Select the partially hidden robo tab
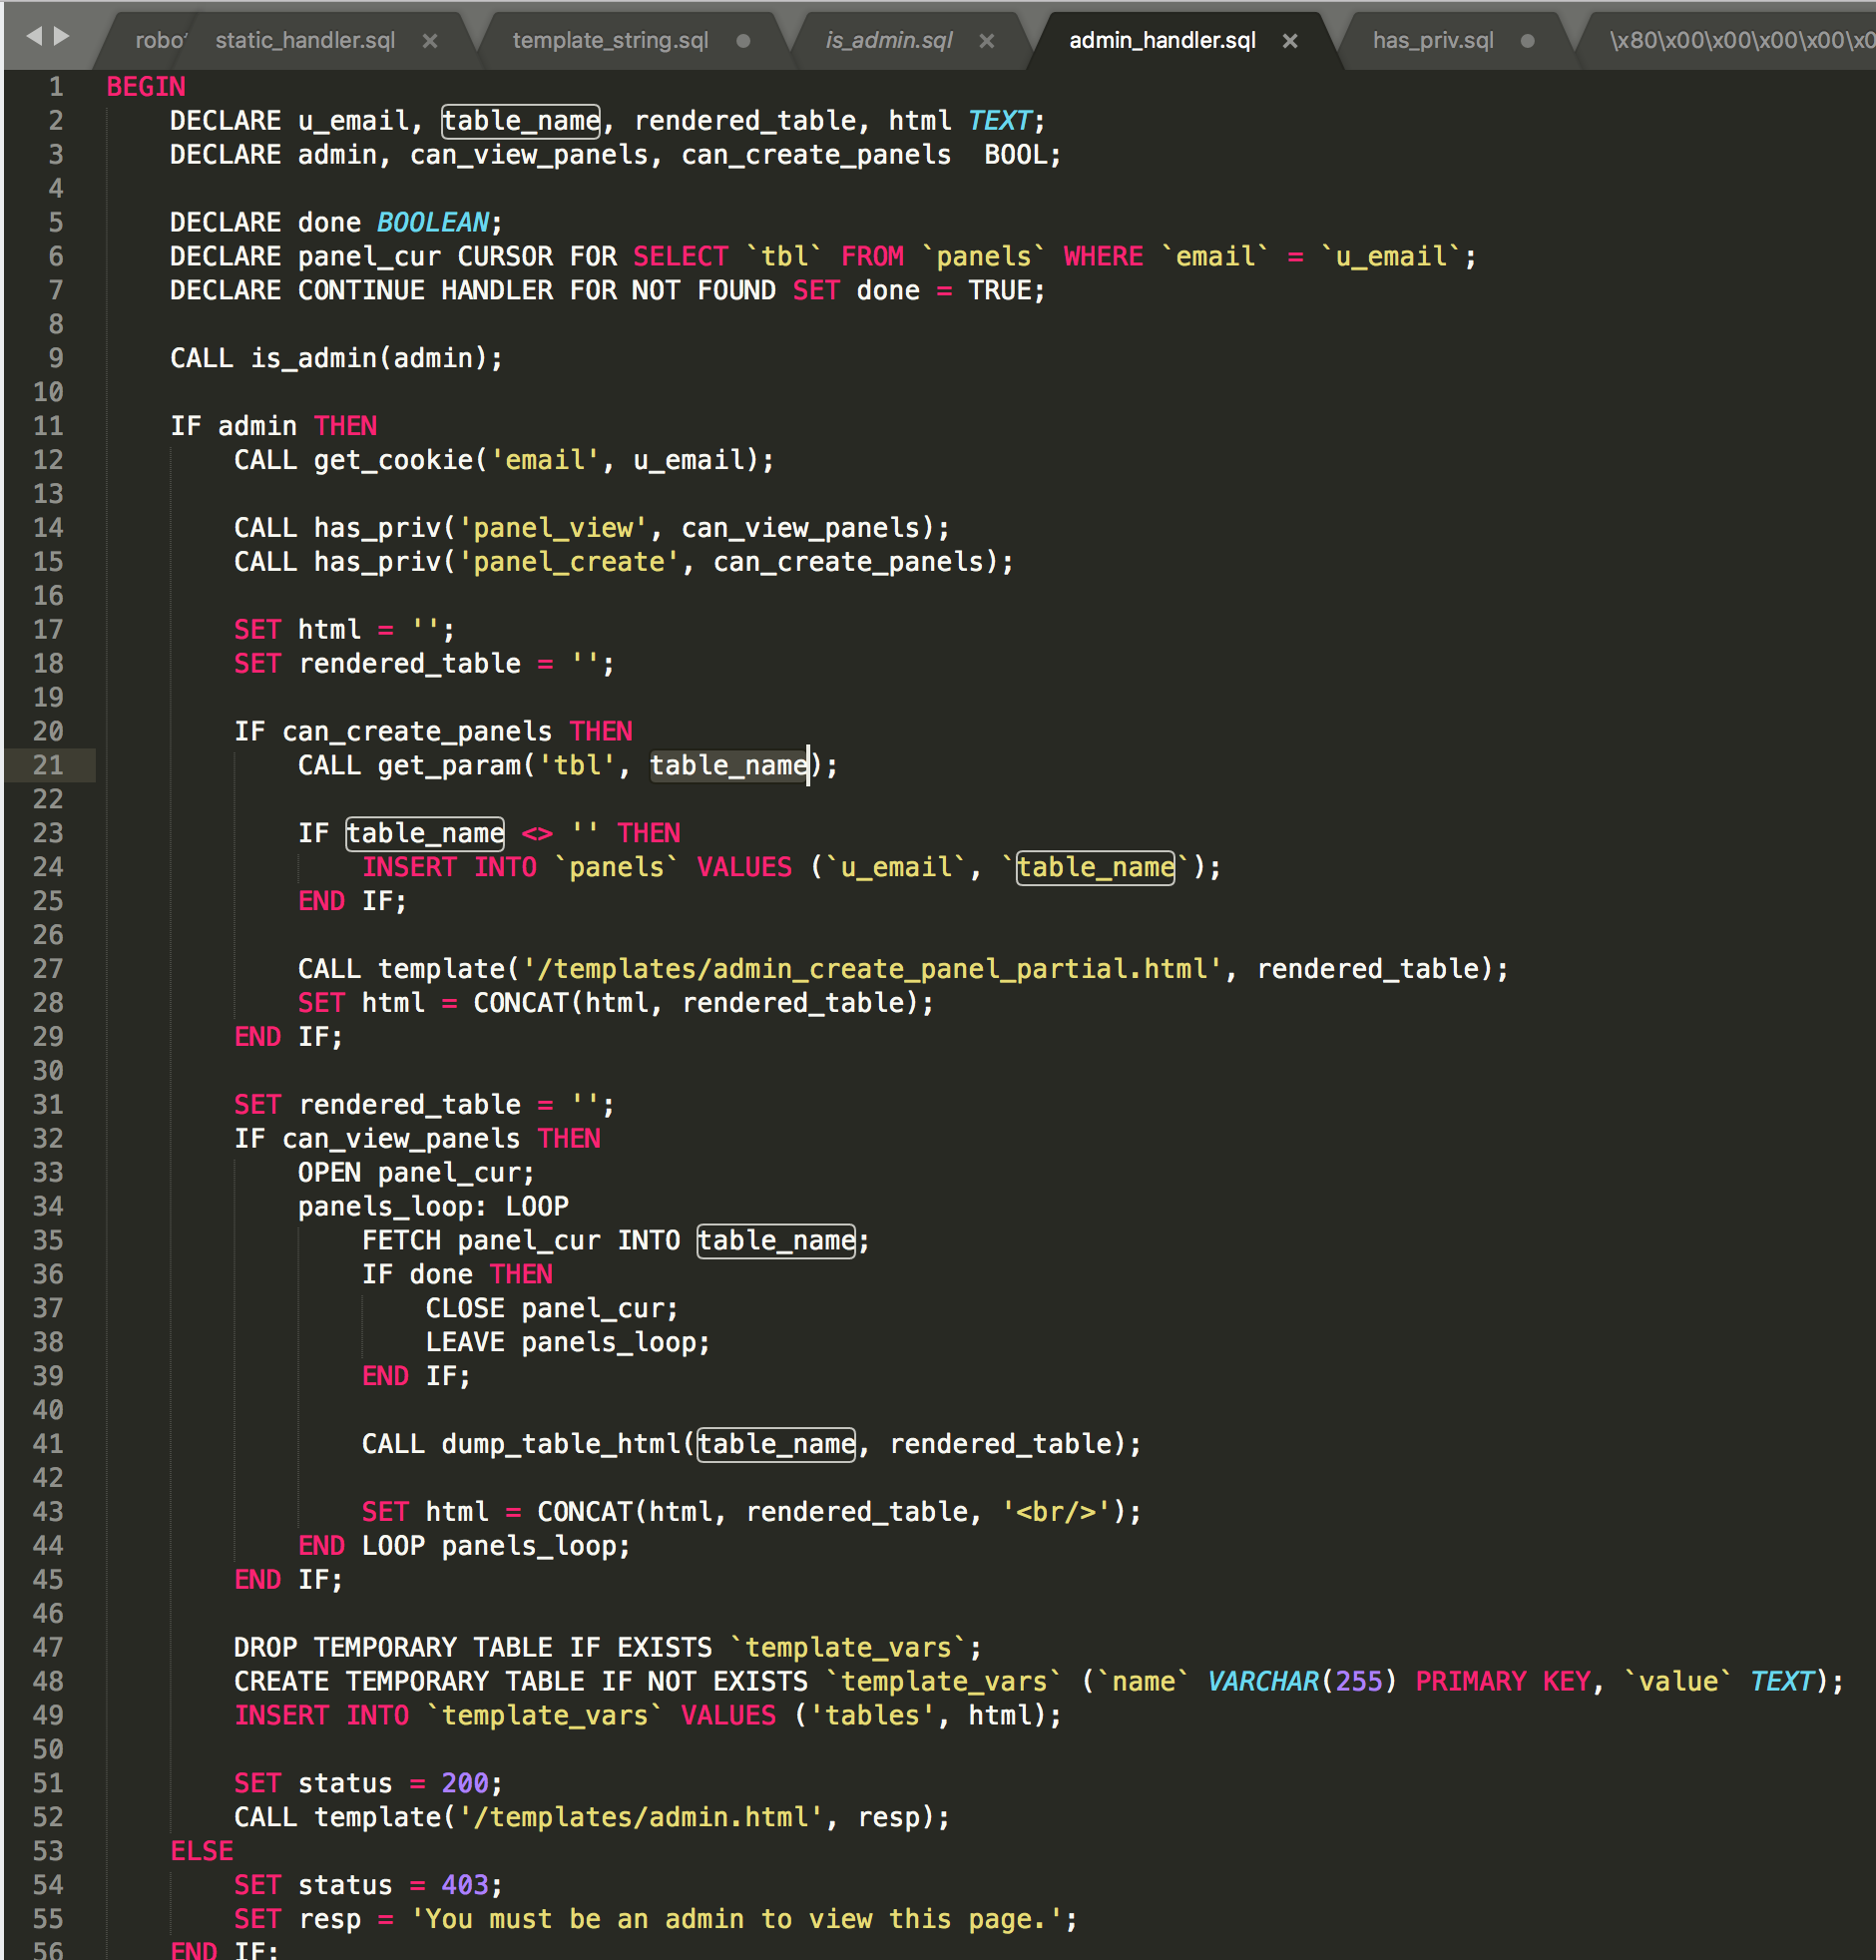Viewport: 1876px width, 1960px height. (x=160, y=41)
